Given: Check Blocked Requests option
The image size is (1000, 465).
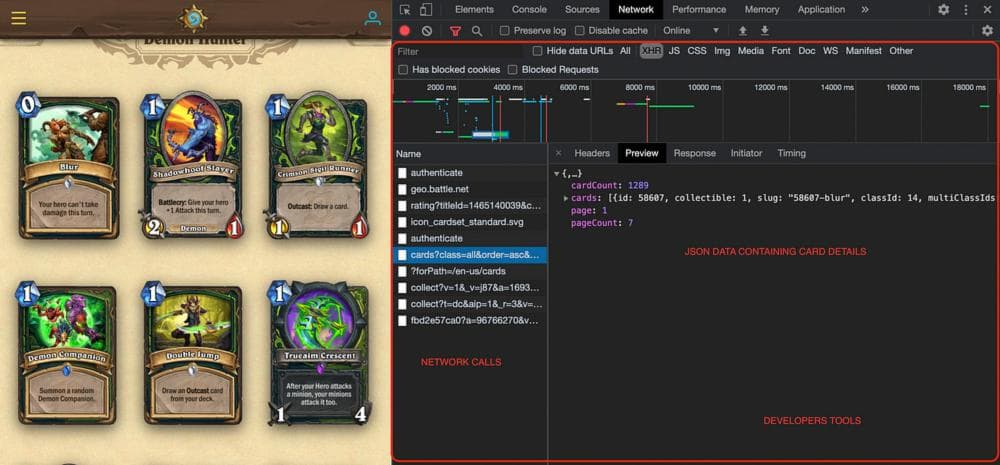Looking at the screenshot, I should click(x=513, y=70).
